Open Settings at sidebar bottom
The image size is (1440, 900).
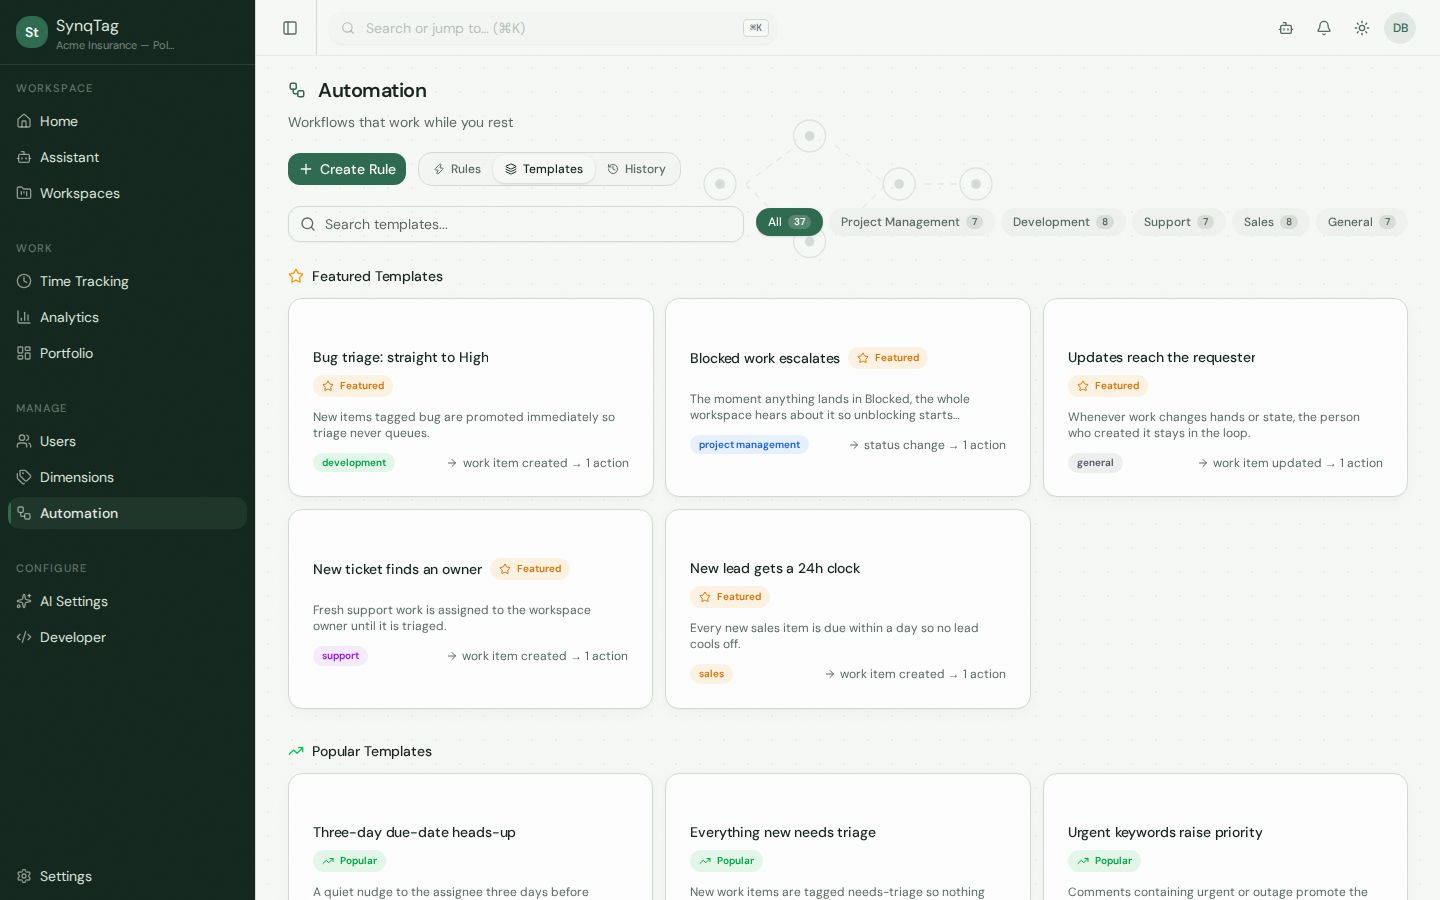(127, 876)
